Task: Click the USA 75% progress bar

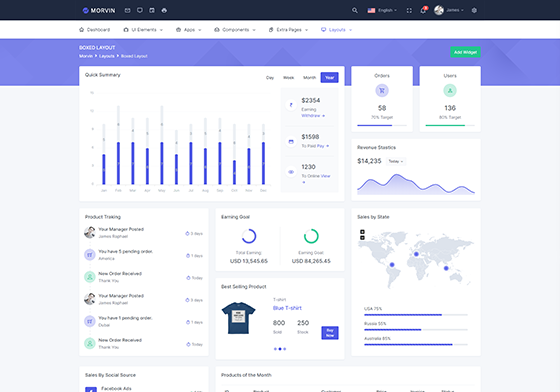Action: tap(416, 315)
